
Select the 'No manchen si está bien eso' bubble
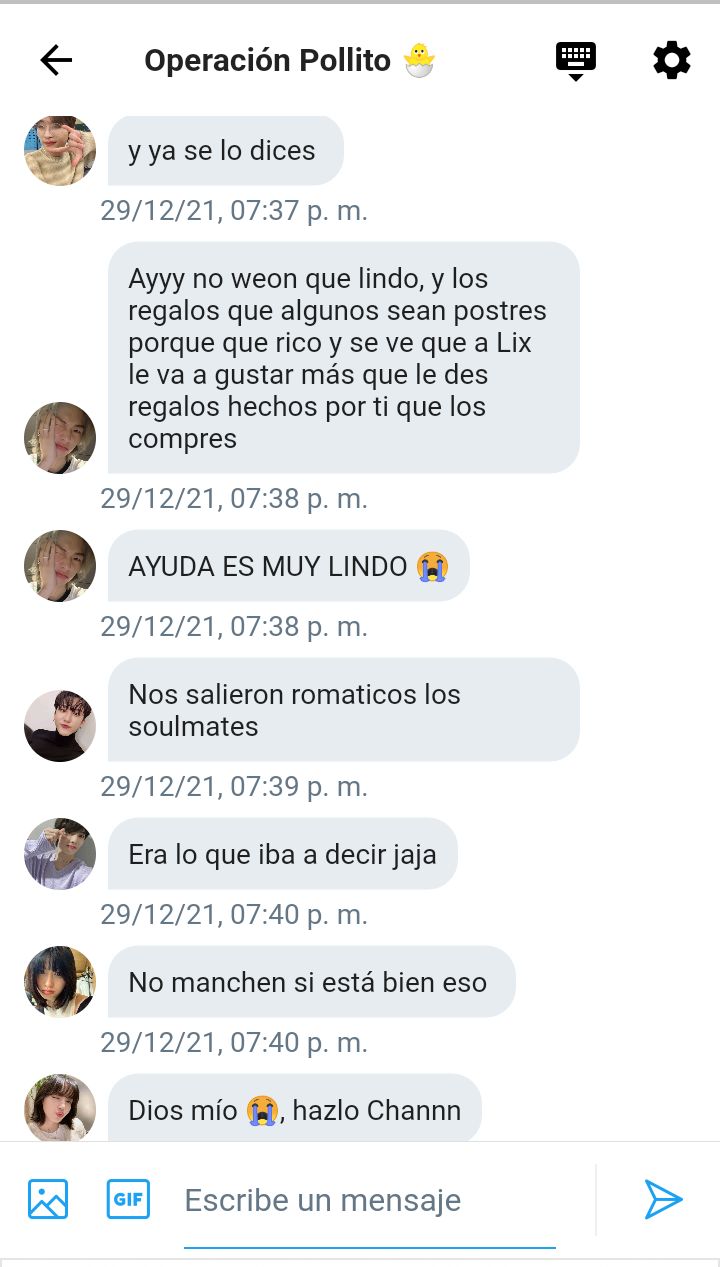coord(312,982)
